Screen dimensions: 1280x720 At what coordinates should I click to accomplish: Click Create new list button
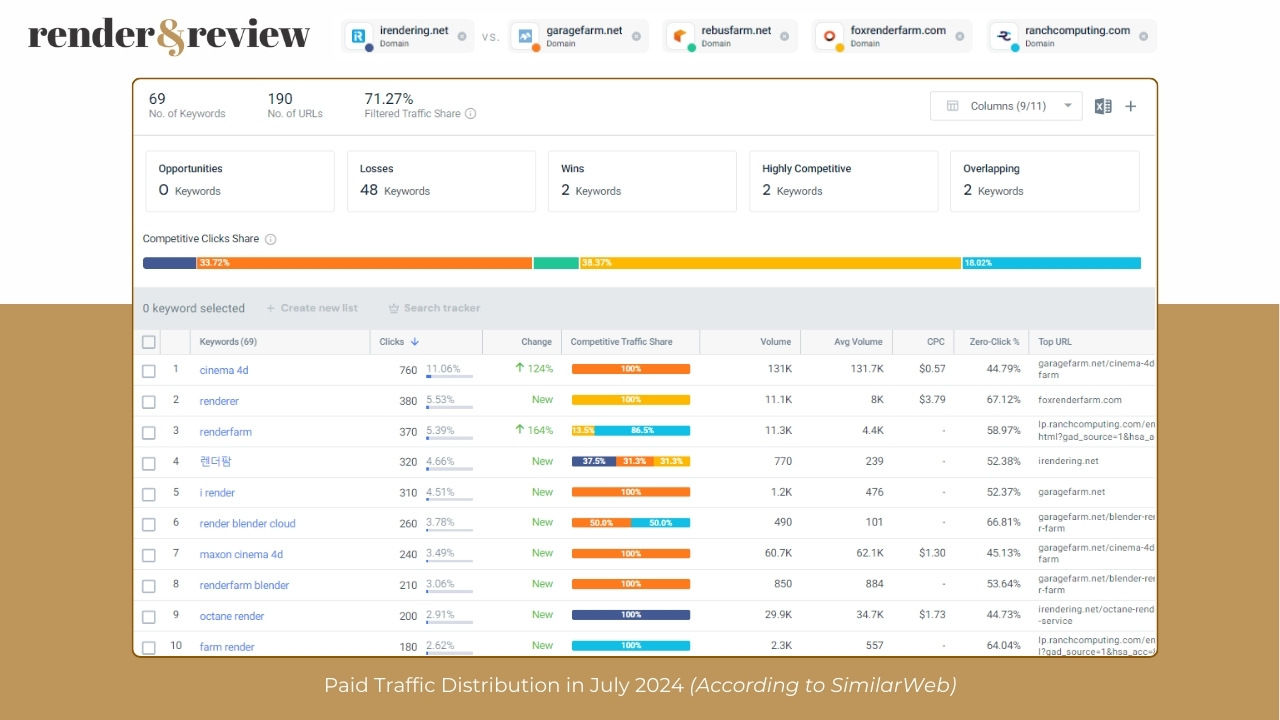pyautogui.click(x=312, y=308)
